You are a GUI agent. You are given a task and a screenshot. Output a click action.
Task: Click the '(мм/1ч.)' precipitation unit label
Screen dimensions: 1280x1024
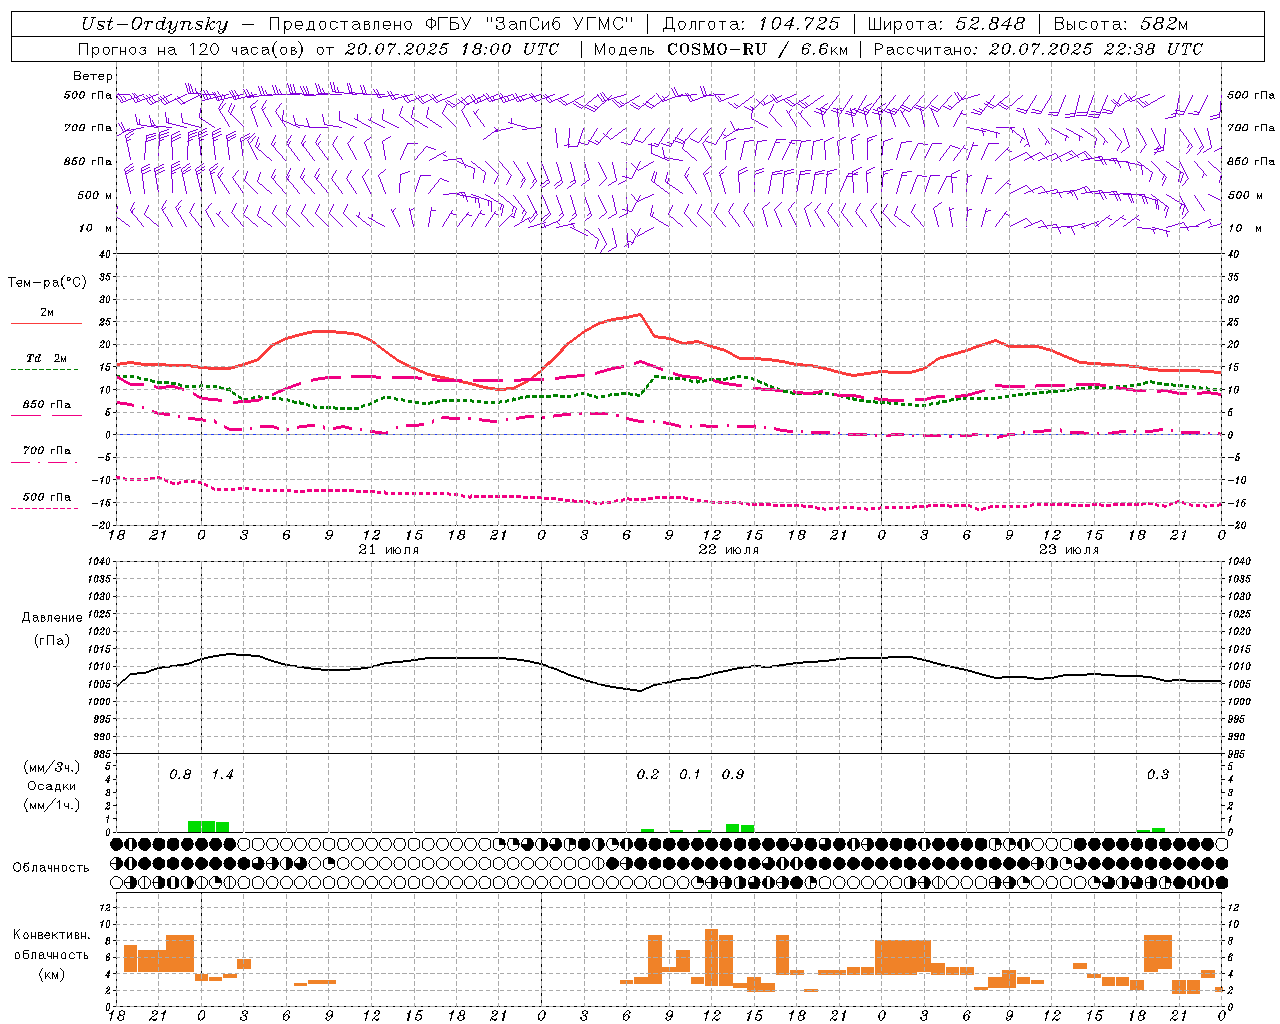(x=52, y=805)
